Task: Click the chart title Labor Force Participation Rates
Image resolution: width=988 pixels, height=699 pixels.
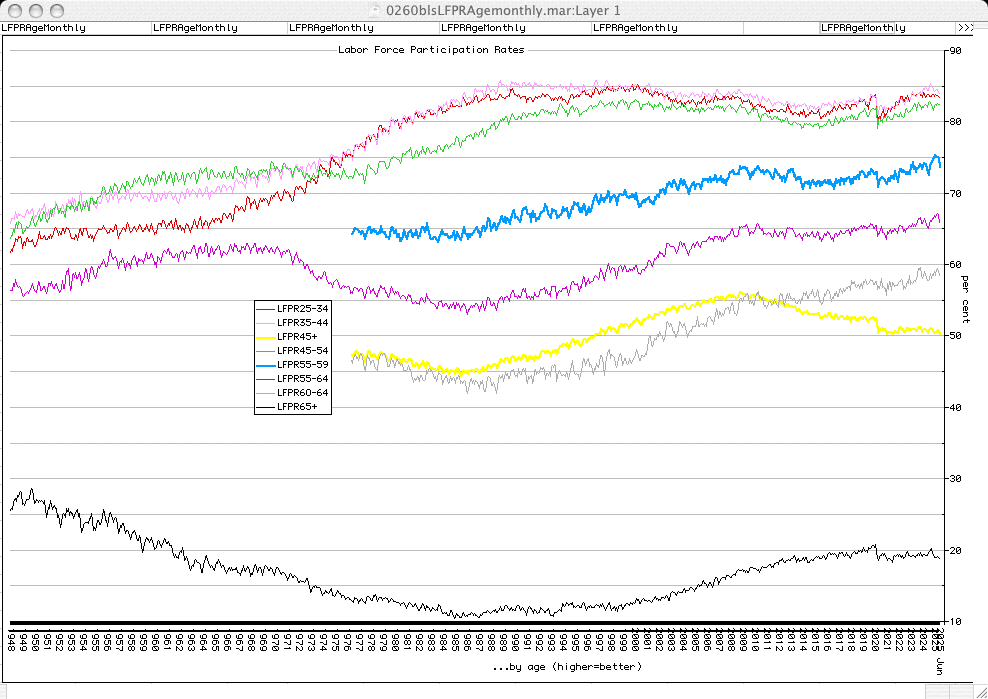Action: coord(431,49)
